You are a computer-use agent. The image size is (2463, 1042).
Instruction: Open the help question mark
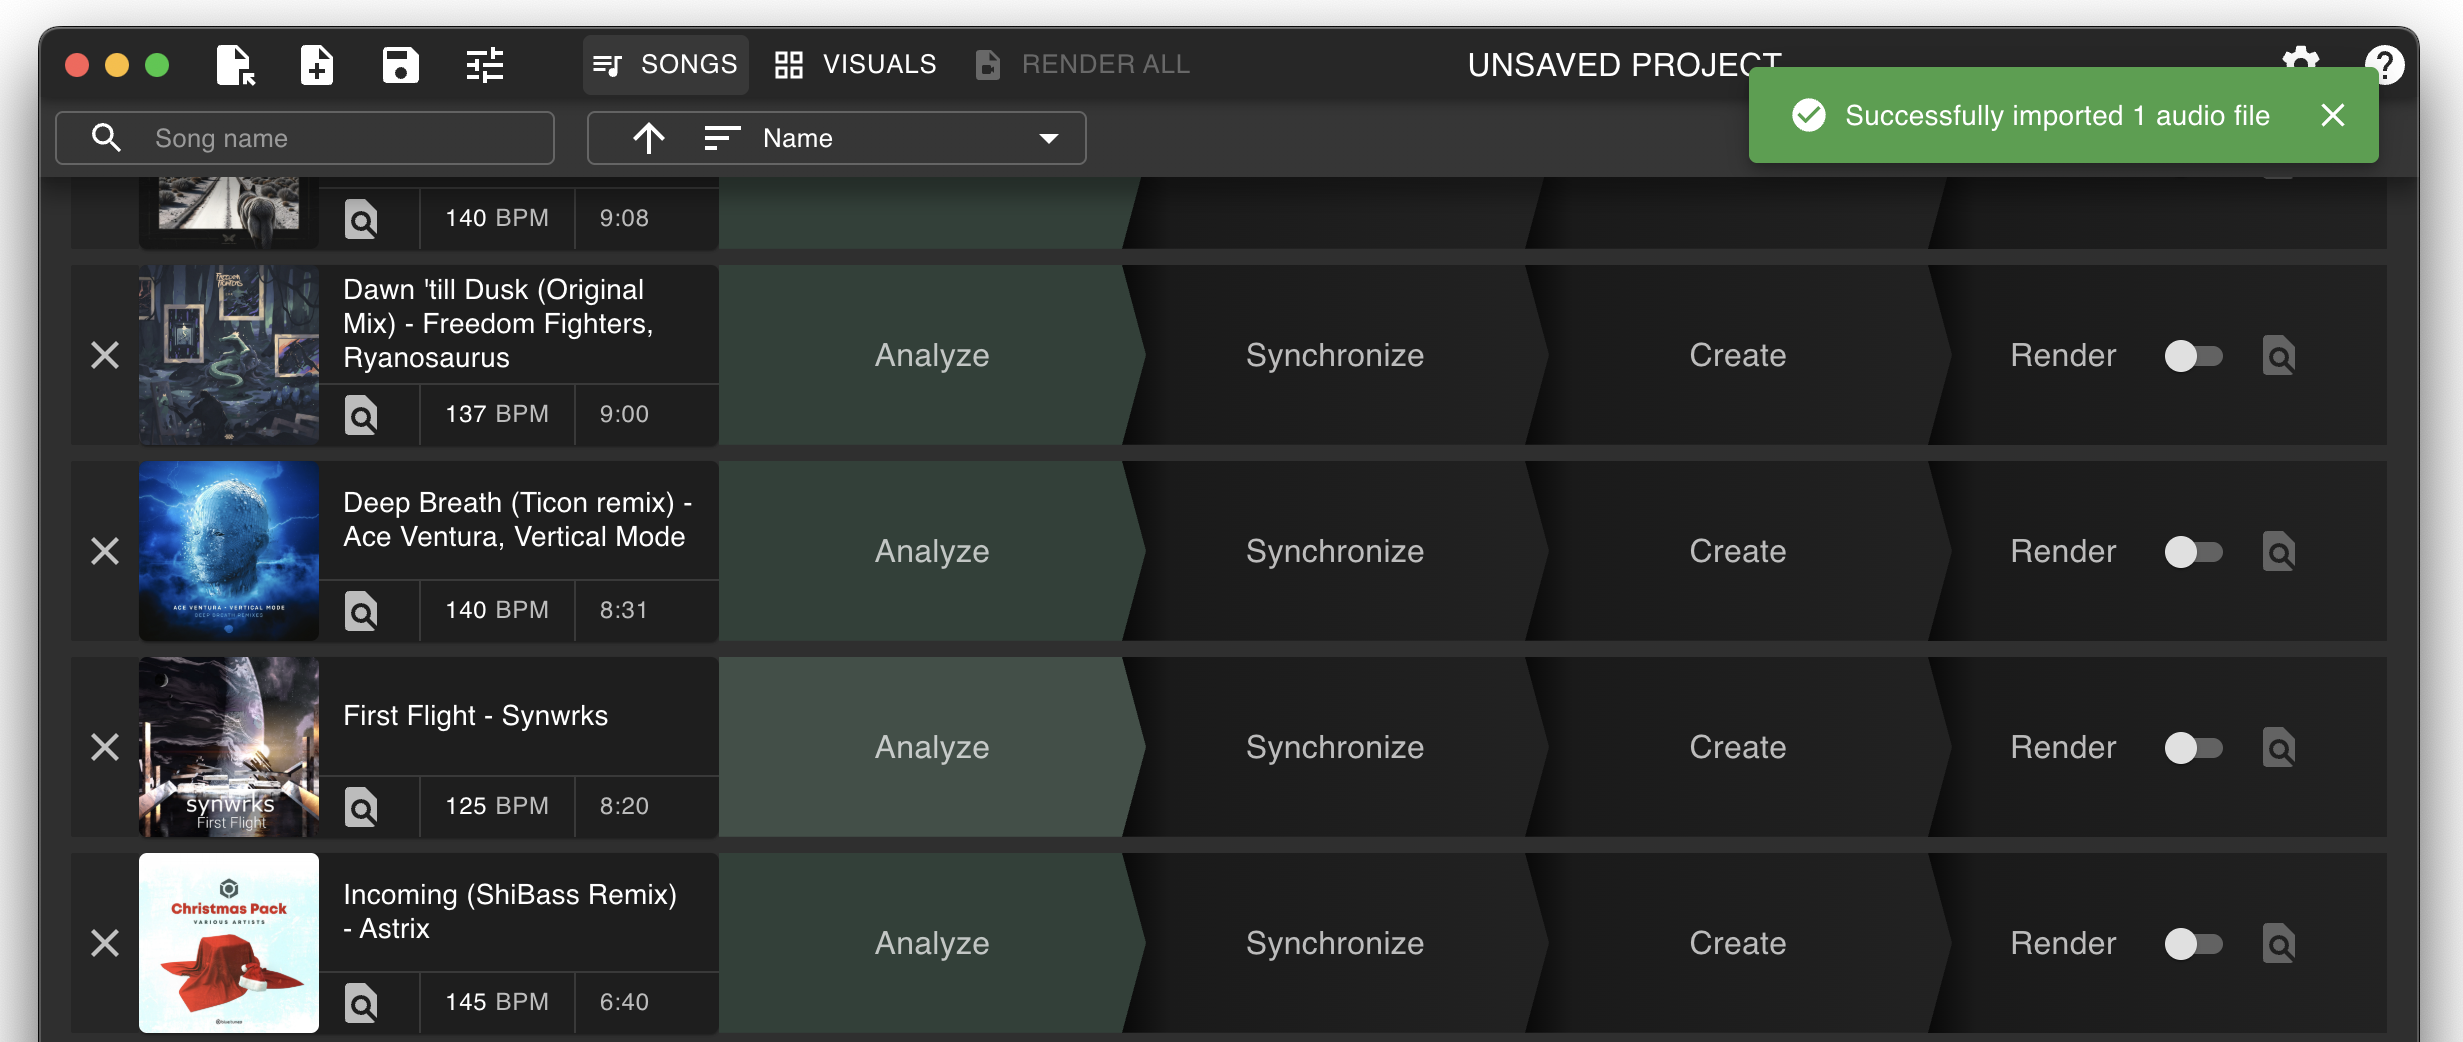click(x=2387, y=64)
